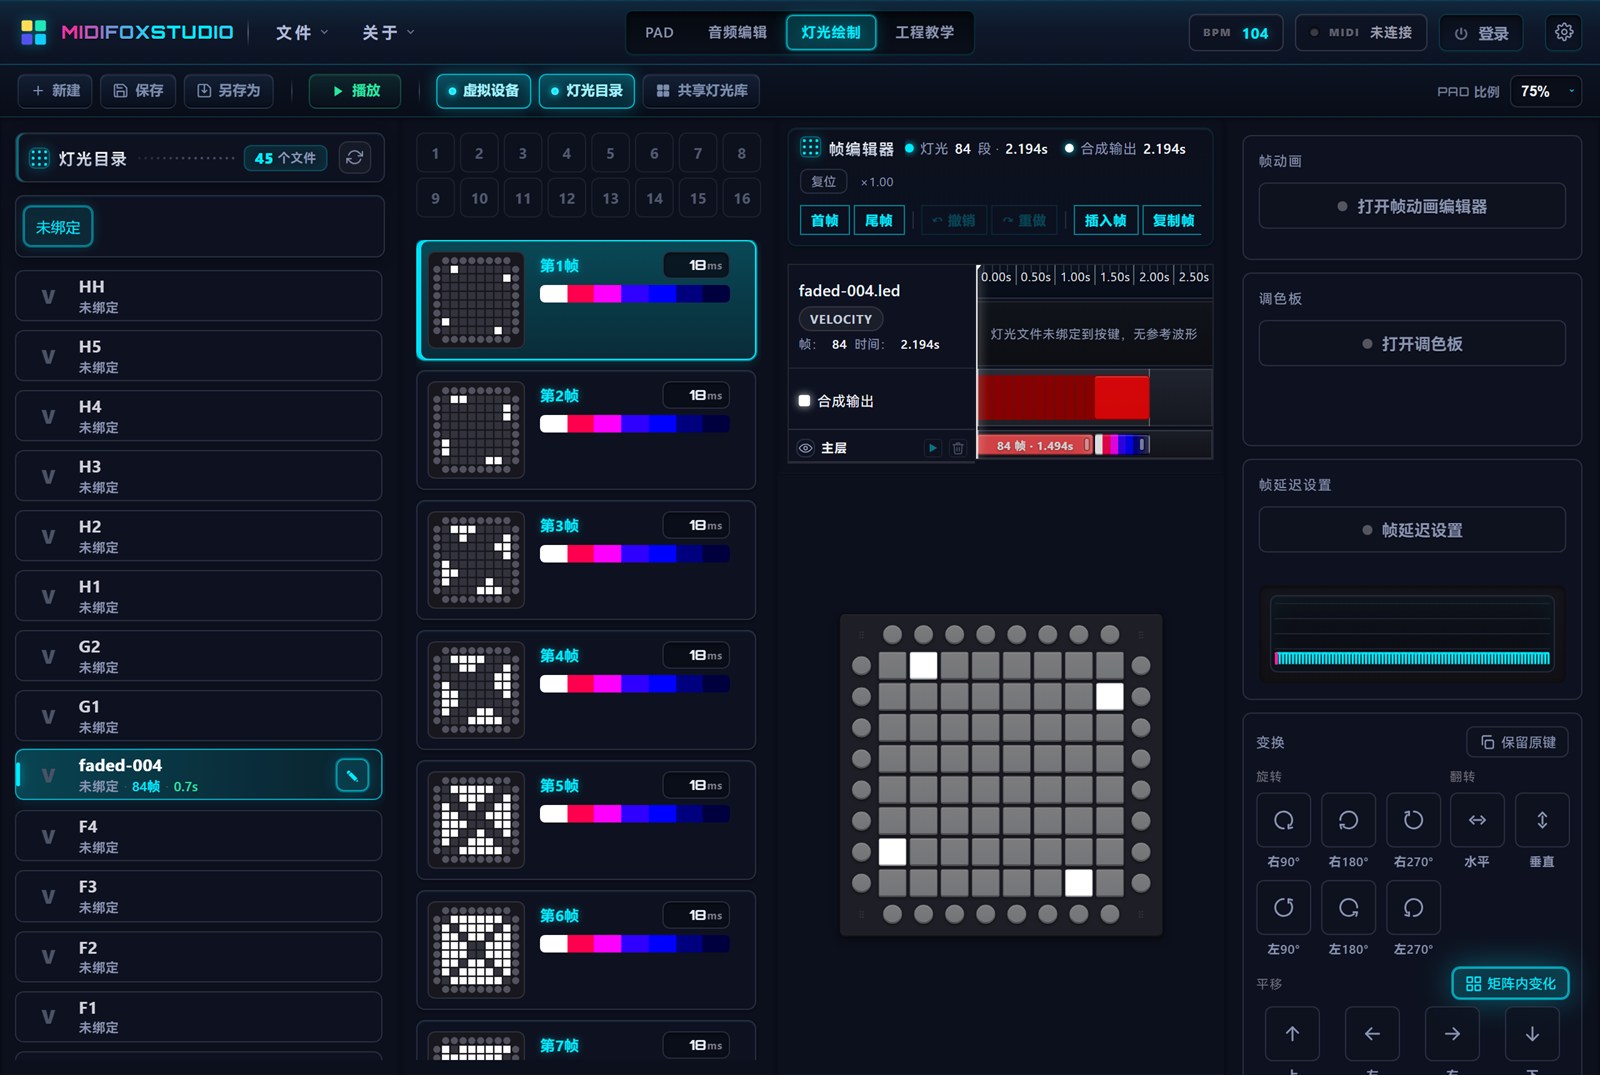Image resolution: width=1600 pixels, height=1075 pixels.
Task: Toggle 主层 eye visibility
Action: click(x=805, y=448)
